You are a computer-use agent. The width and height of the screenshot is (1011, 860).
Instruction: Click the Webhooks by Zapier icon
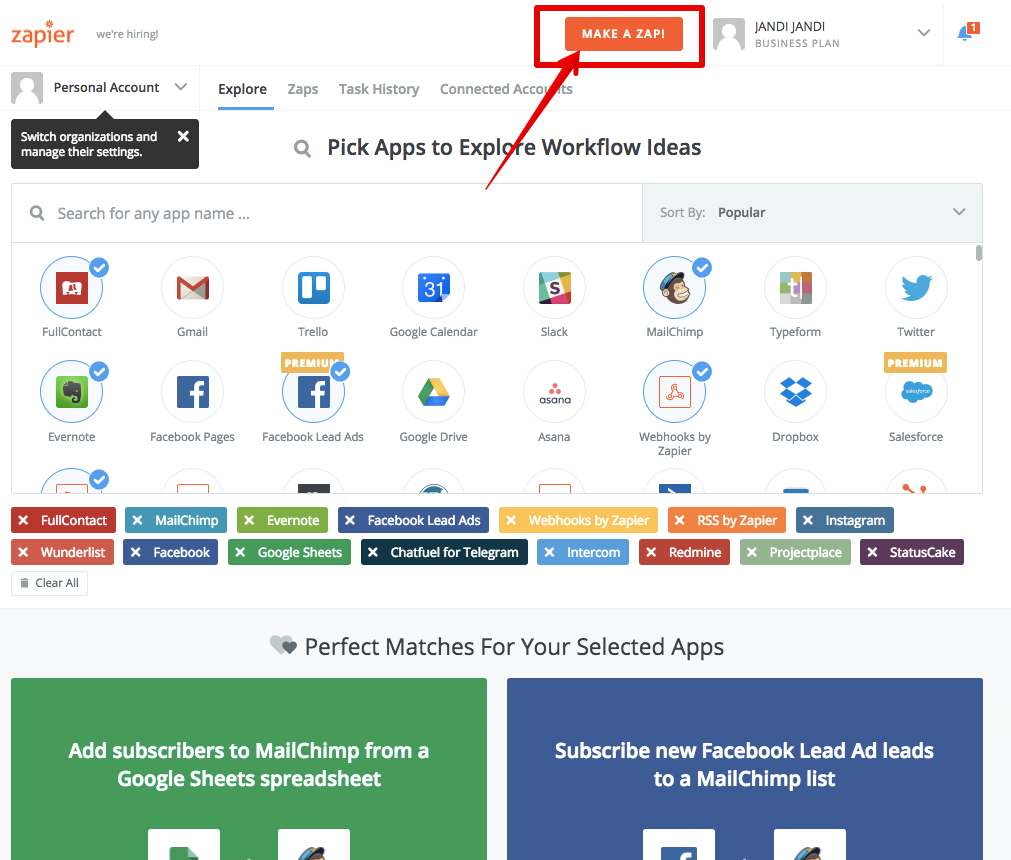pos(674,391)
